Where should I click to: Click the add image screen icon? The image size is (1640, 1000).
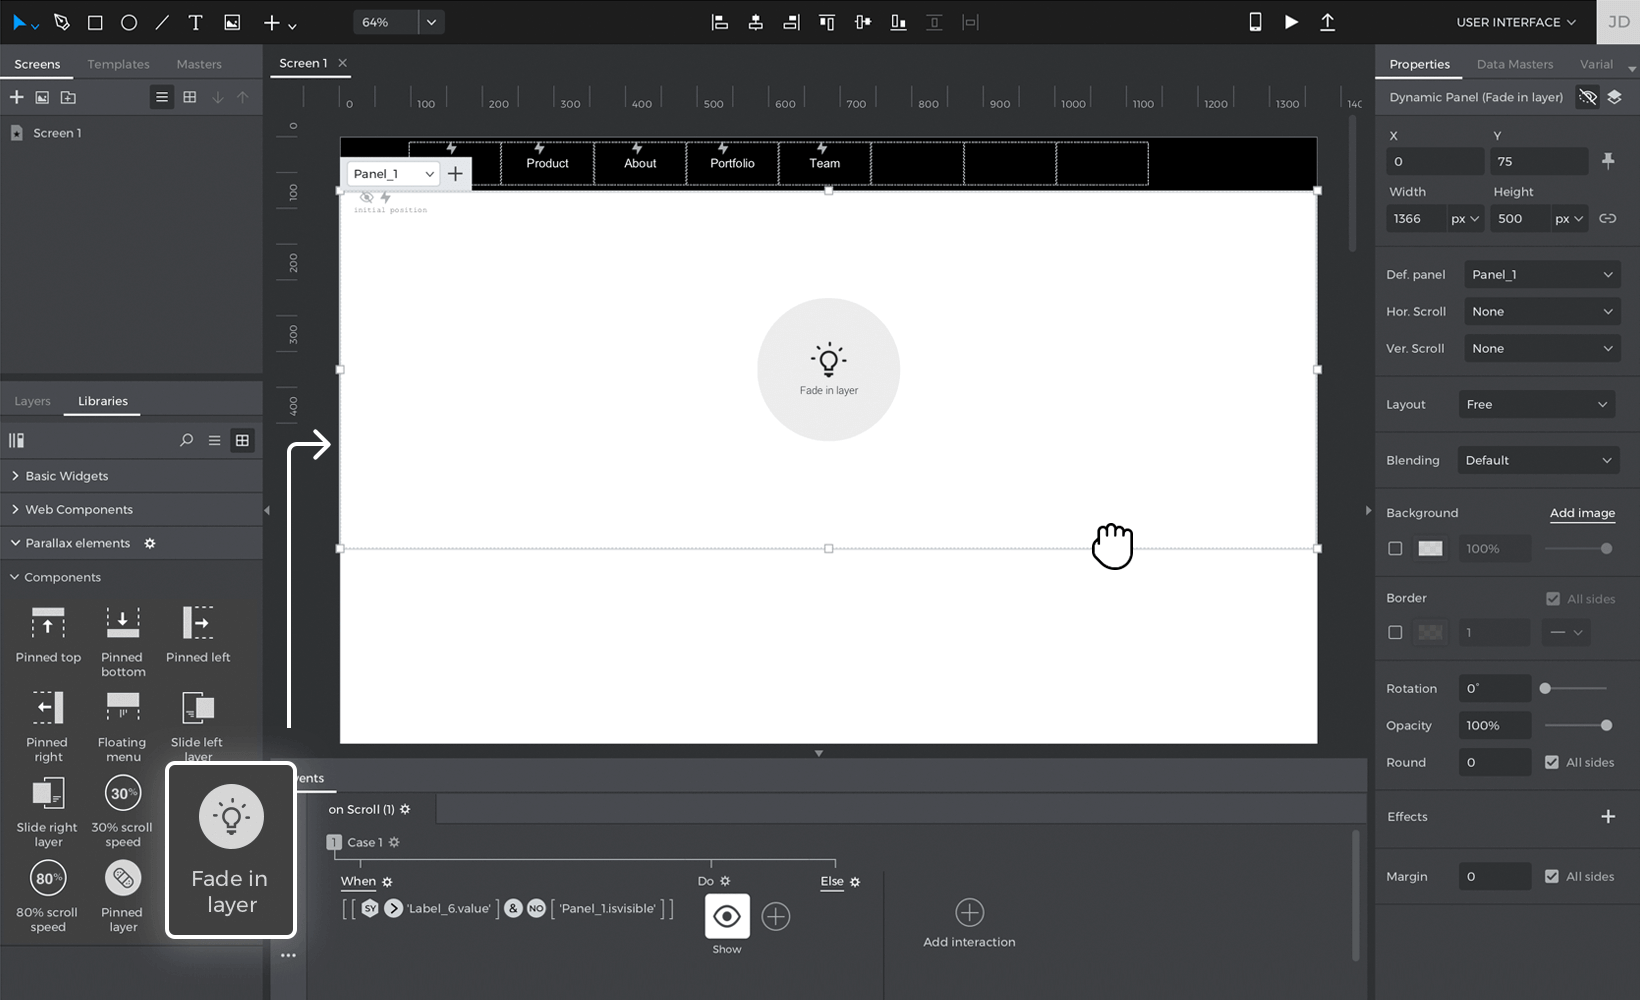click(x=42, y=97)
